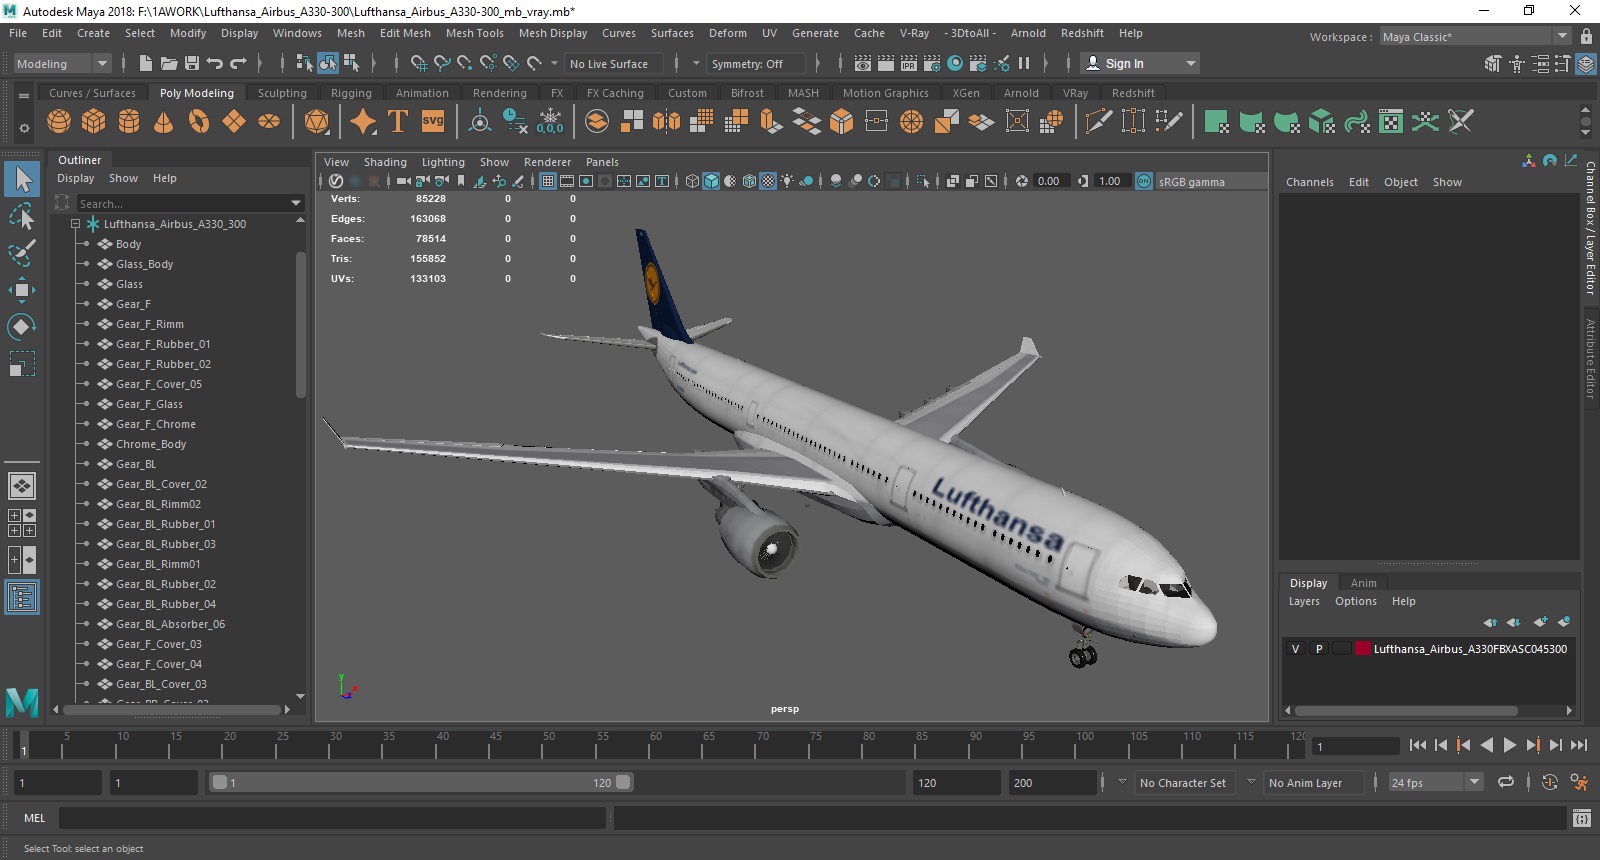Screen dimensions: 1600x860
Task: Select Gear_F_Chrome in the Outliner
Action: [156, 424]
